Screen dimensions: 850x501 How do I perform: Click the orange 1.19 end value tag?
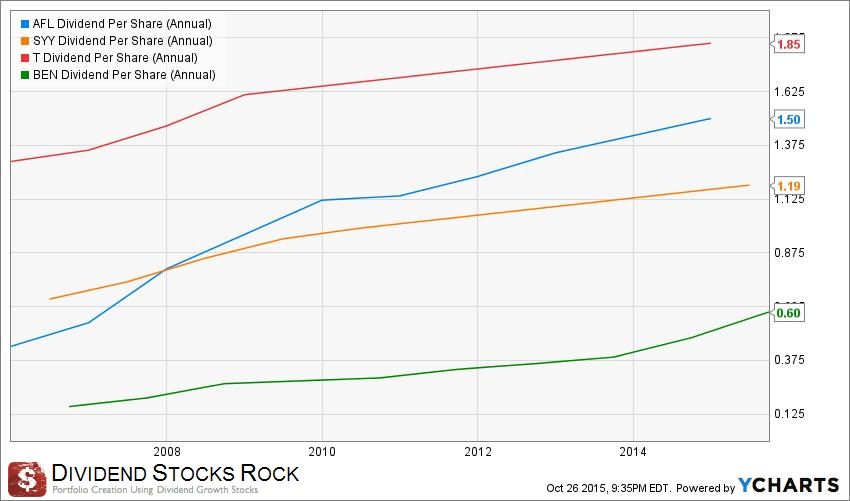tap(788, 186)
